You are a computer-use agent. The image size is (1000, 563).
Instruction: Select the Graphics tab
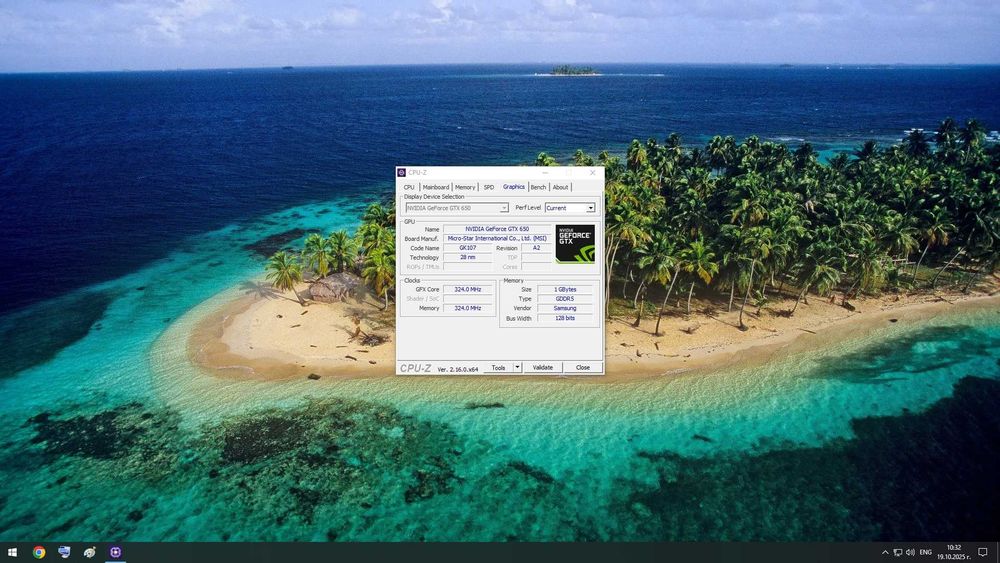click(513, 186)
